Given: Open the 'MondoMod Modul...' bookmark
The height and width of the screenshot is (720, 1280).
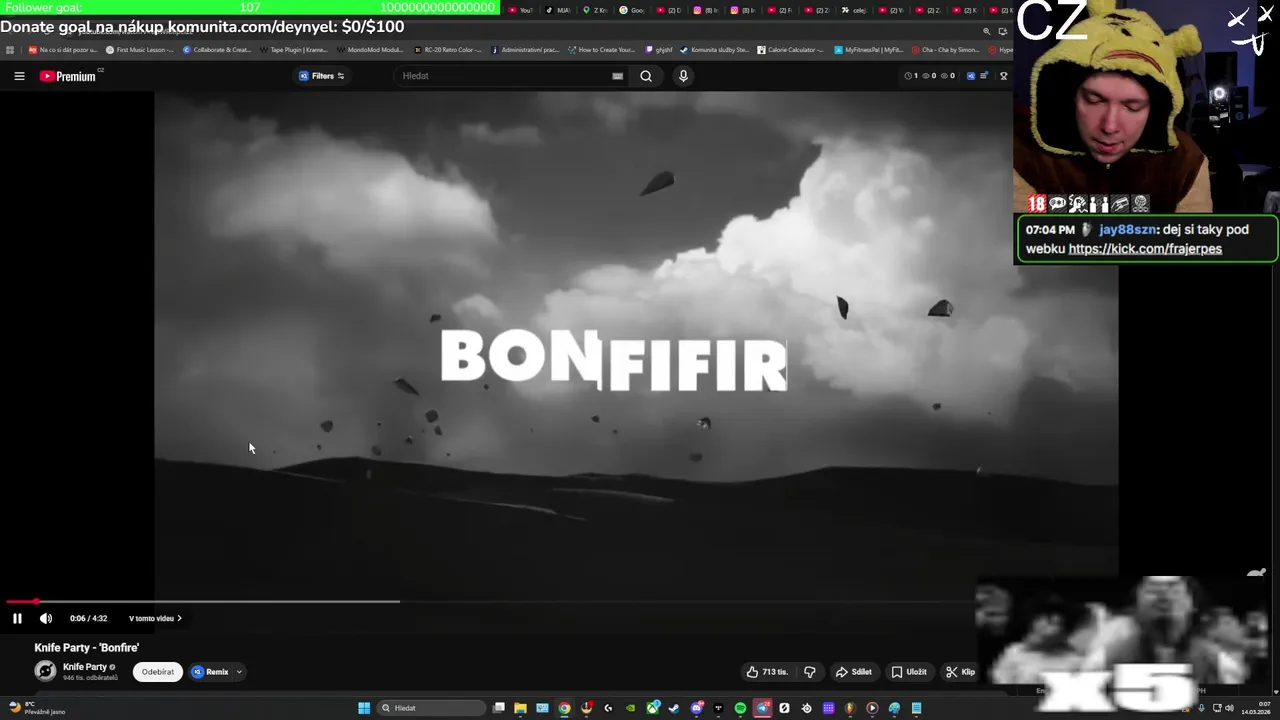Looking at the screenshot, I should 371,49.
